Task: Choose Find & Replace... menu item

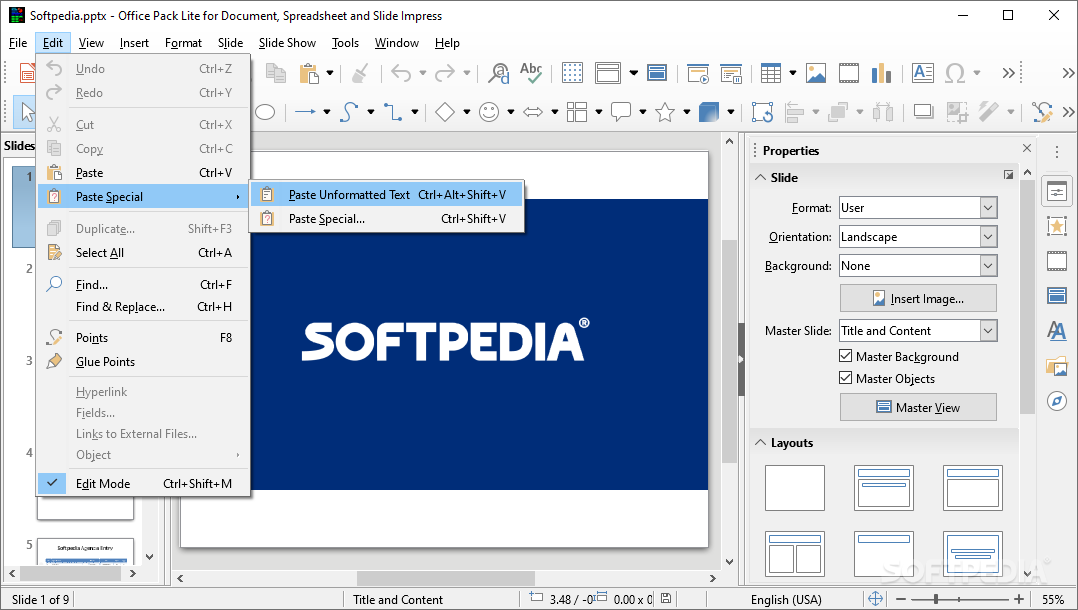Action: (x=143, y=307)
